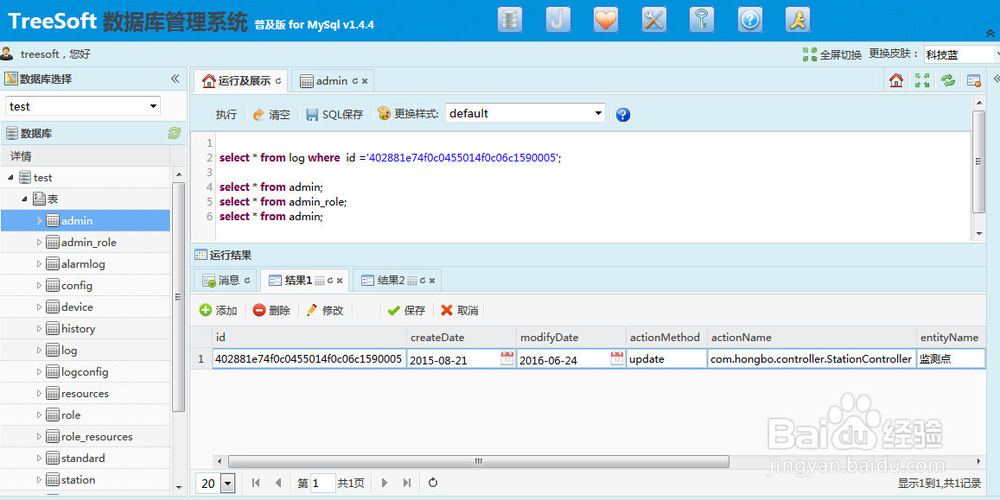Click the SQL editor vertical scrollbar
Viewport: 1000px width, 500px height.
pyautogui.click(x=978, y=161)
